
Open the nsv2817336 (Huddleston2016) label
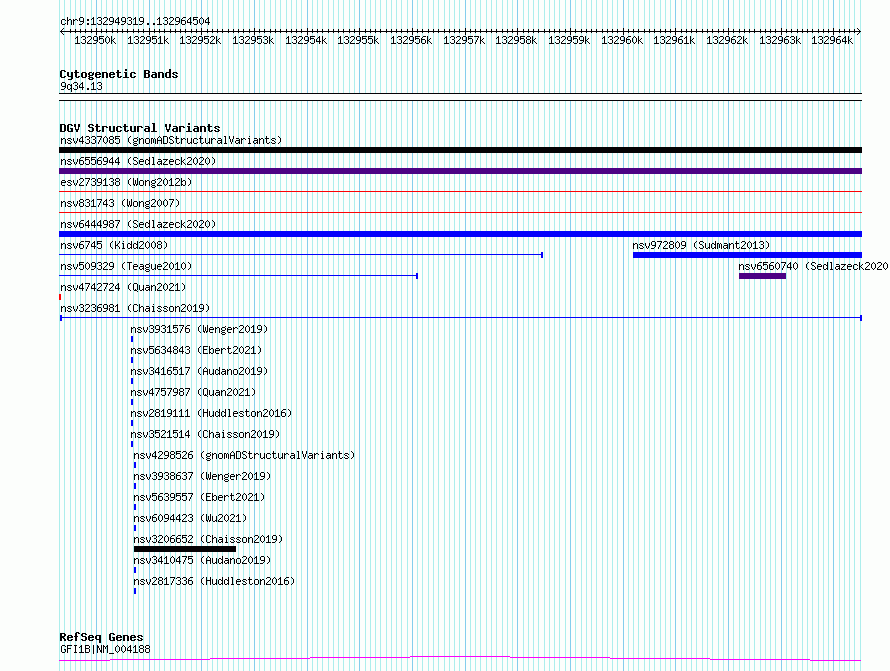pos(214,581)
